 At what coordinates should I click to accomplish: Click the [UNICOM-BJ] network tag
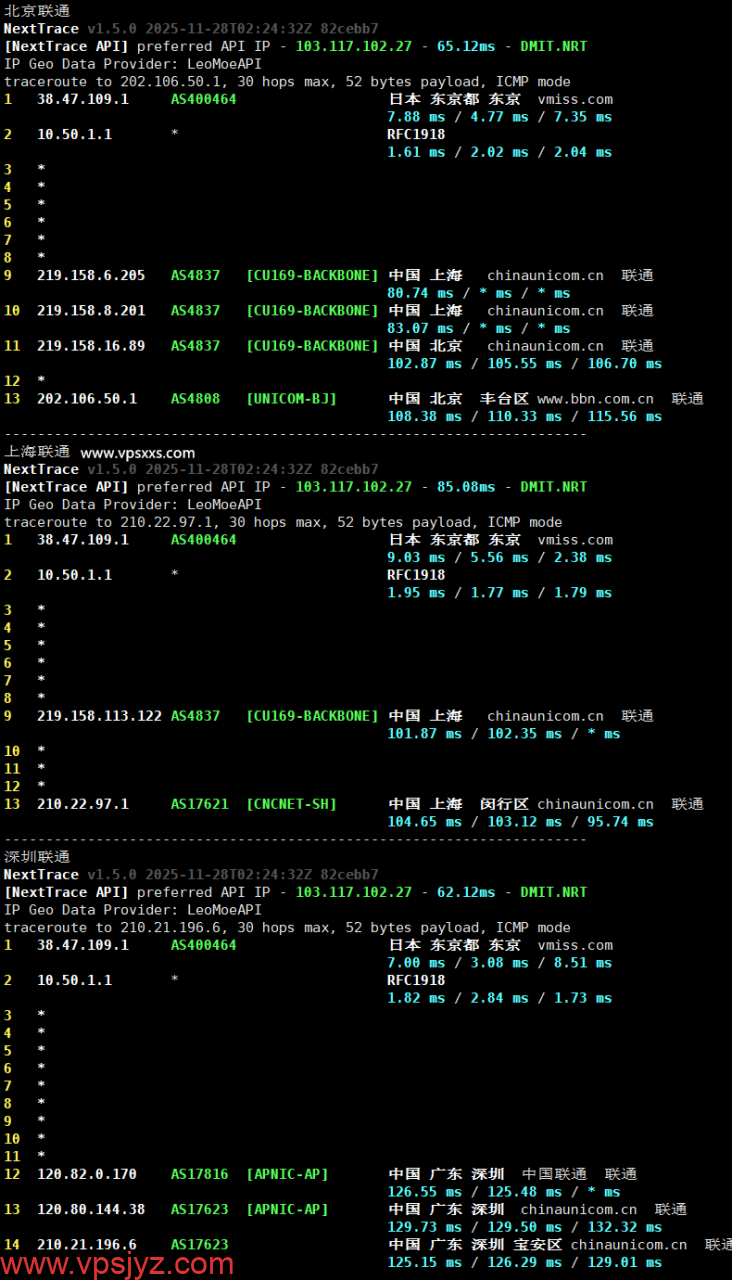(291, 399)
